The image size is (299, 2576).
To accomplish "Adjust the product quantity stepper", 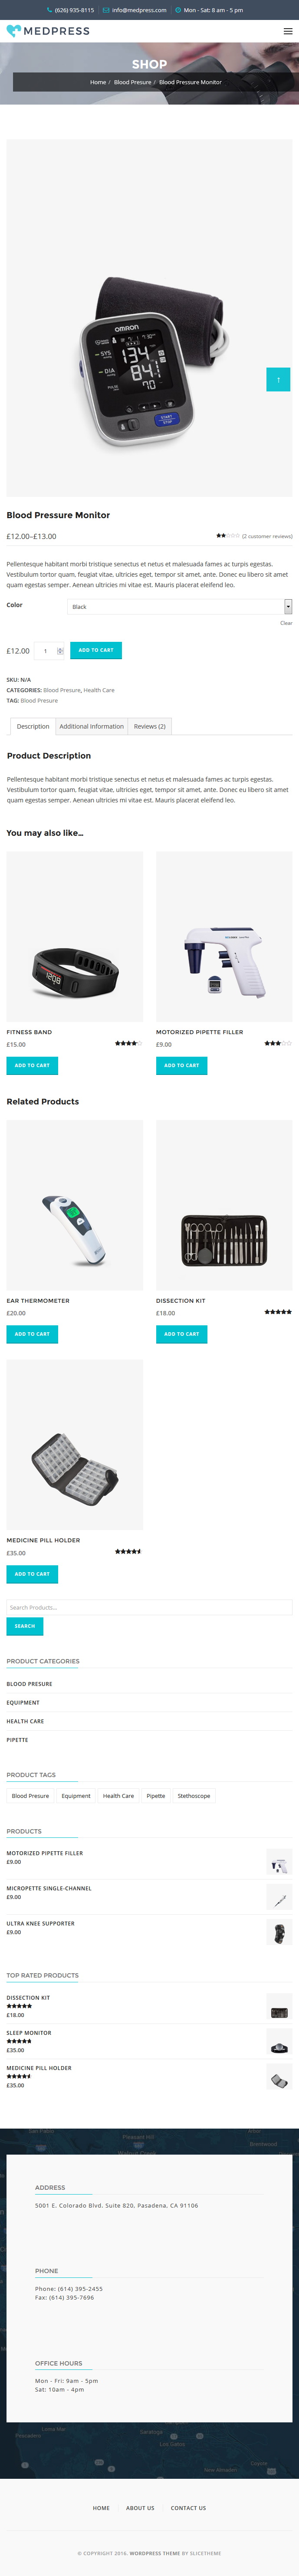I will pyautogui.click(x=60, y=651).
